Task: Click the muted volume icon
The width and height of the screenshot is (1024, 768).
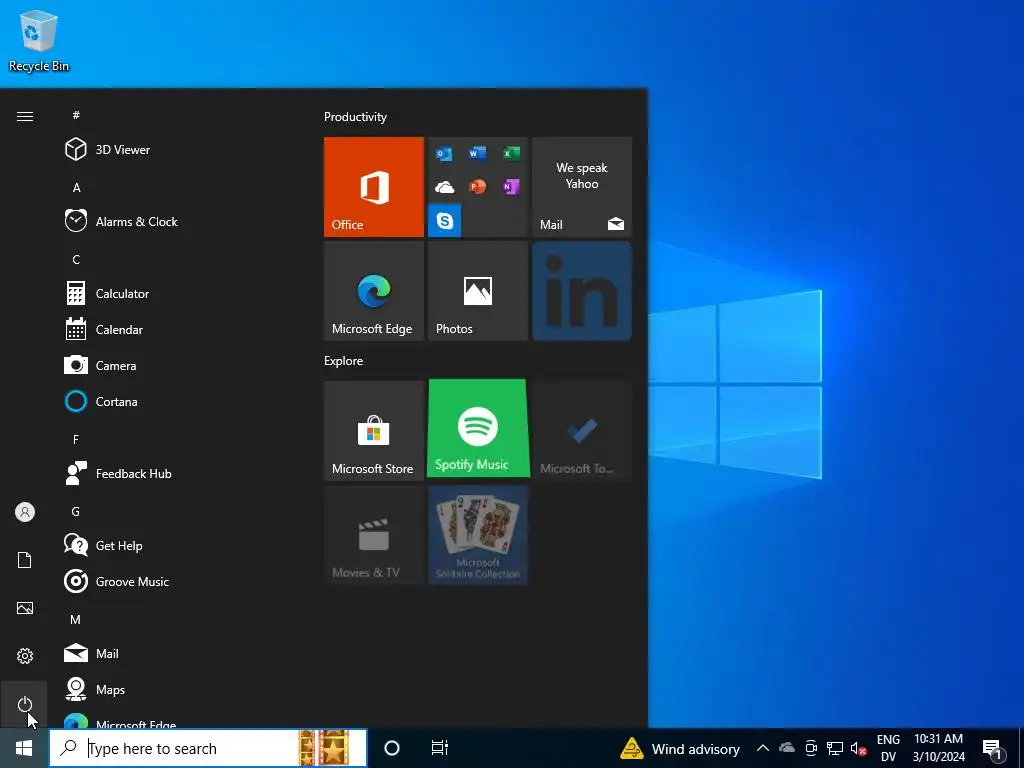Action: coord(858,748)
